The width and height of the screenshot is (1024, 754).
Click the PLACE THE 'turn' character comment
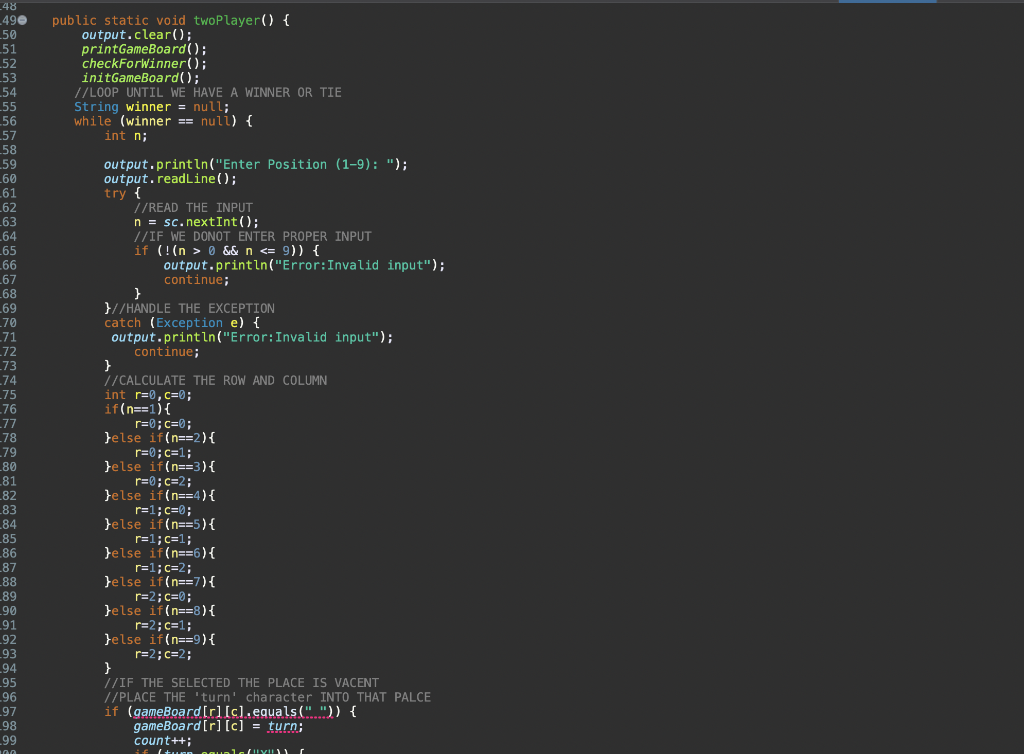(x=268, y=697)
